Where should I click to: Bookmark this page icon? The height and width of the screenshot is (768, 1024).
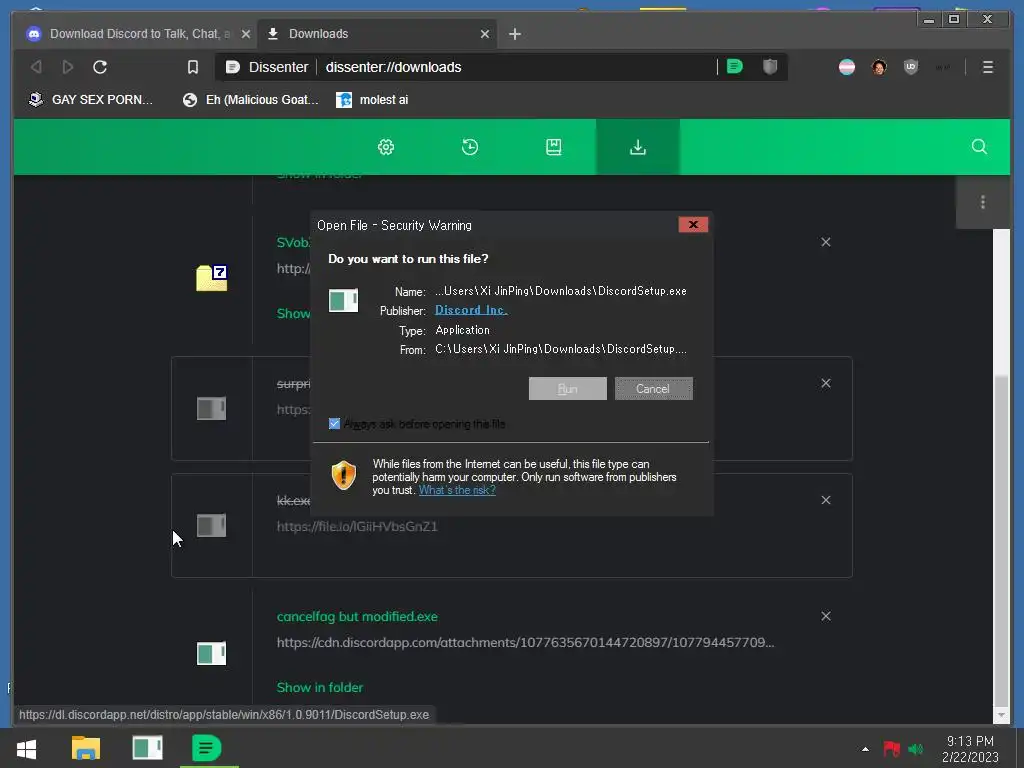(x=193, y=67)
